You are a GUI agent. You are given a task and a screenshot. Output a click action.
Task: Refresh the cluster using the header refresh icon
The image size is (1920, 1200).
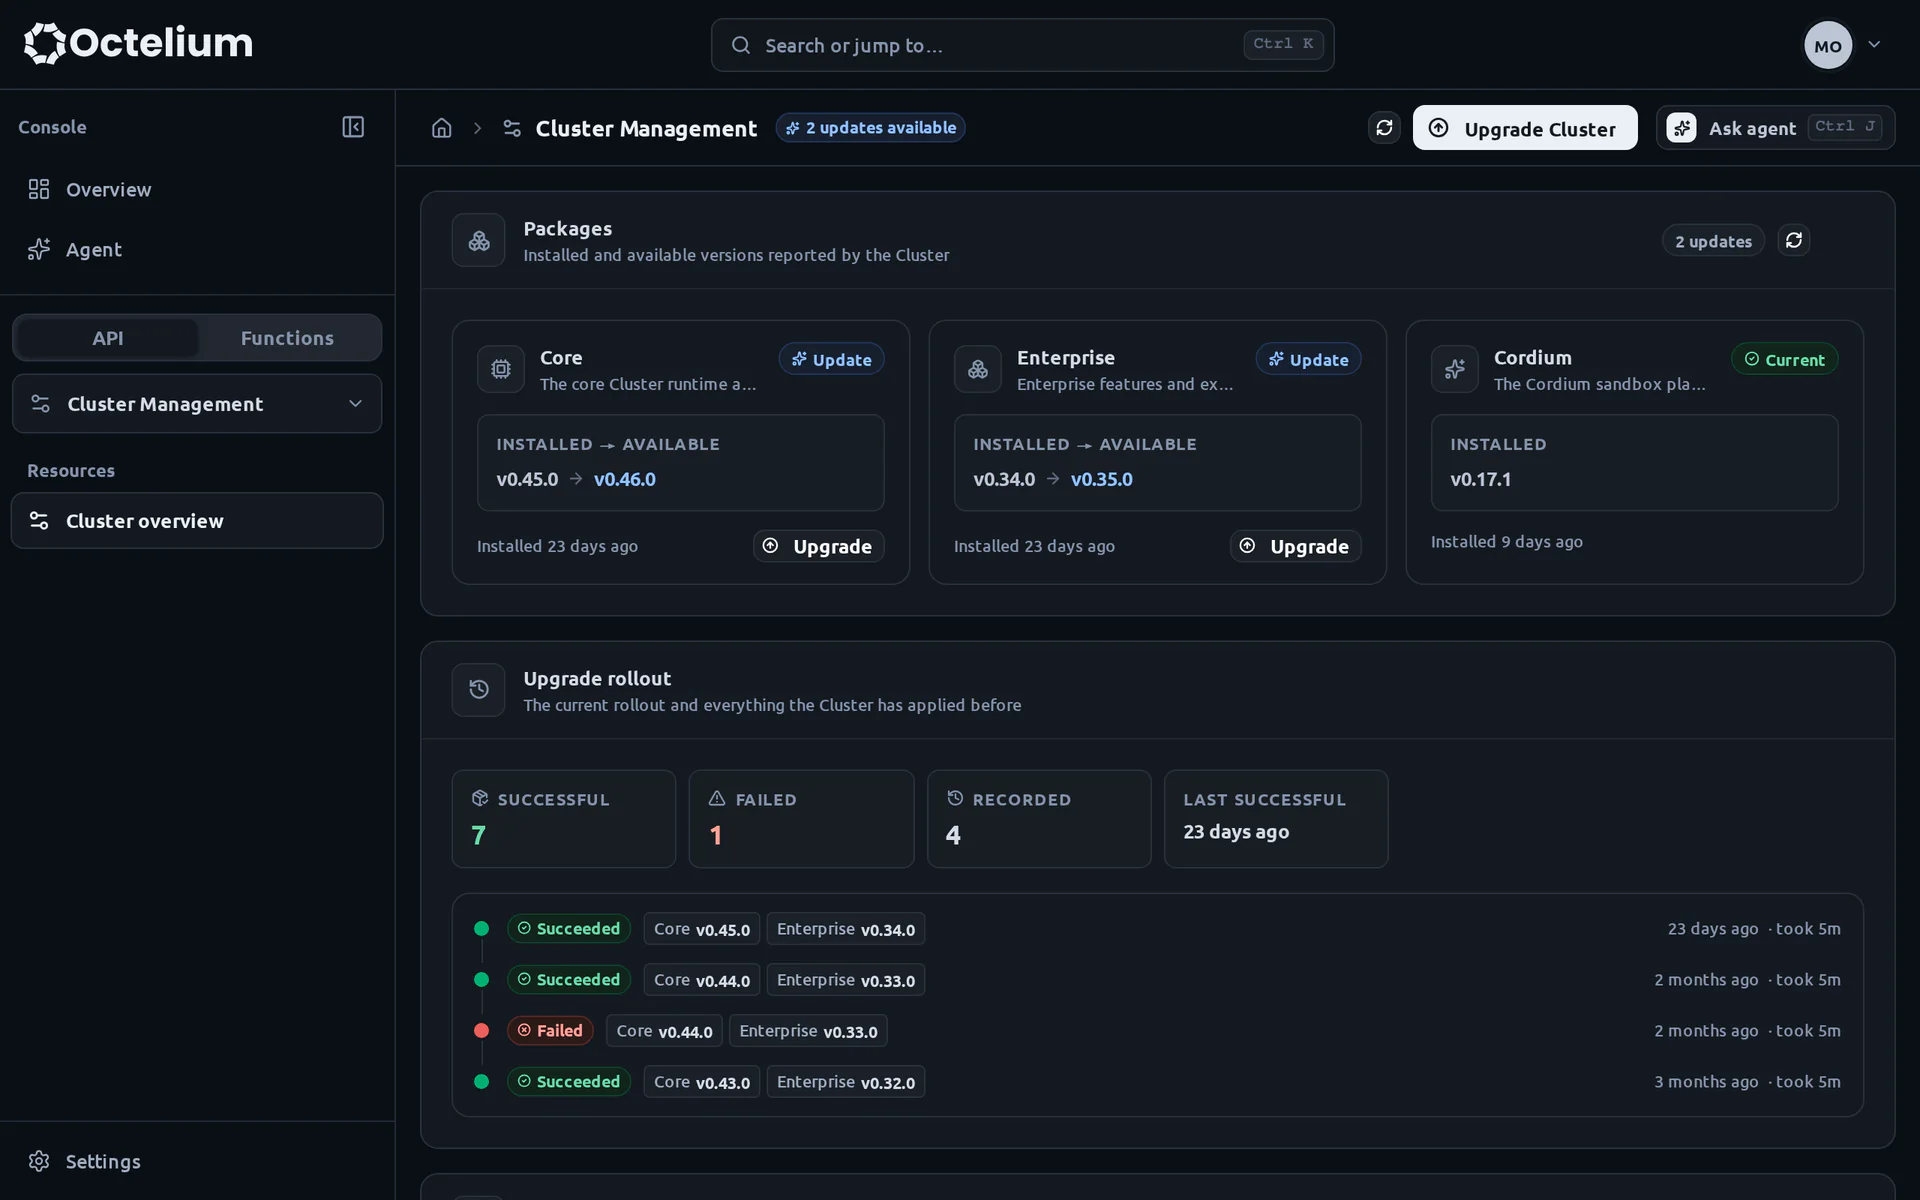(1384, 127)
